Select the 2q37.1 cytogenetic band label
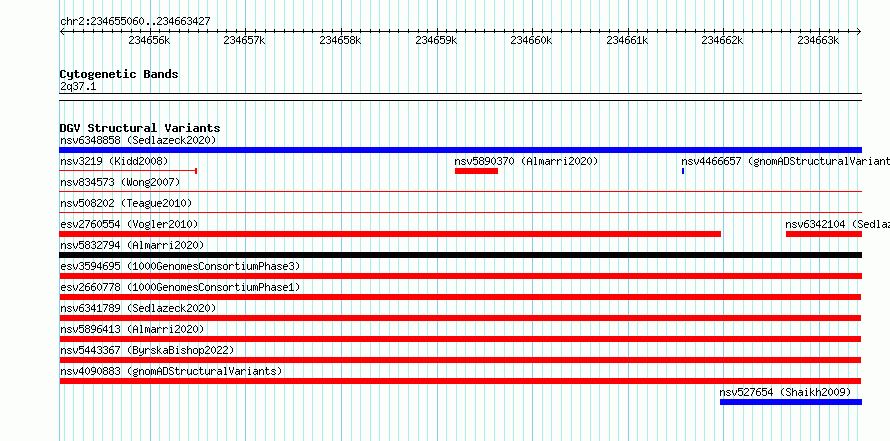The image size is (890, 441). point(78,86)
